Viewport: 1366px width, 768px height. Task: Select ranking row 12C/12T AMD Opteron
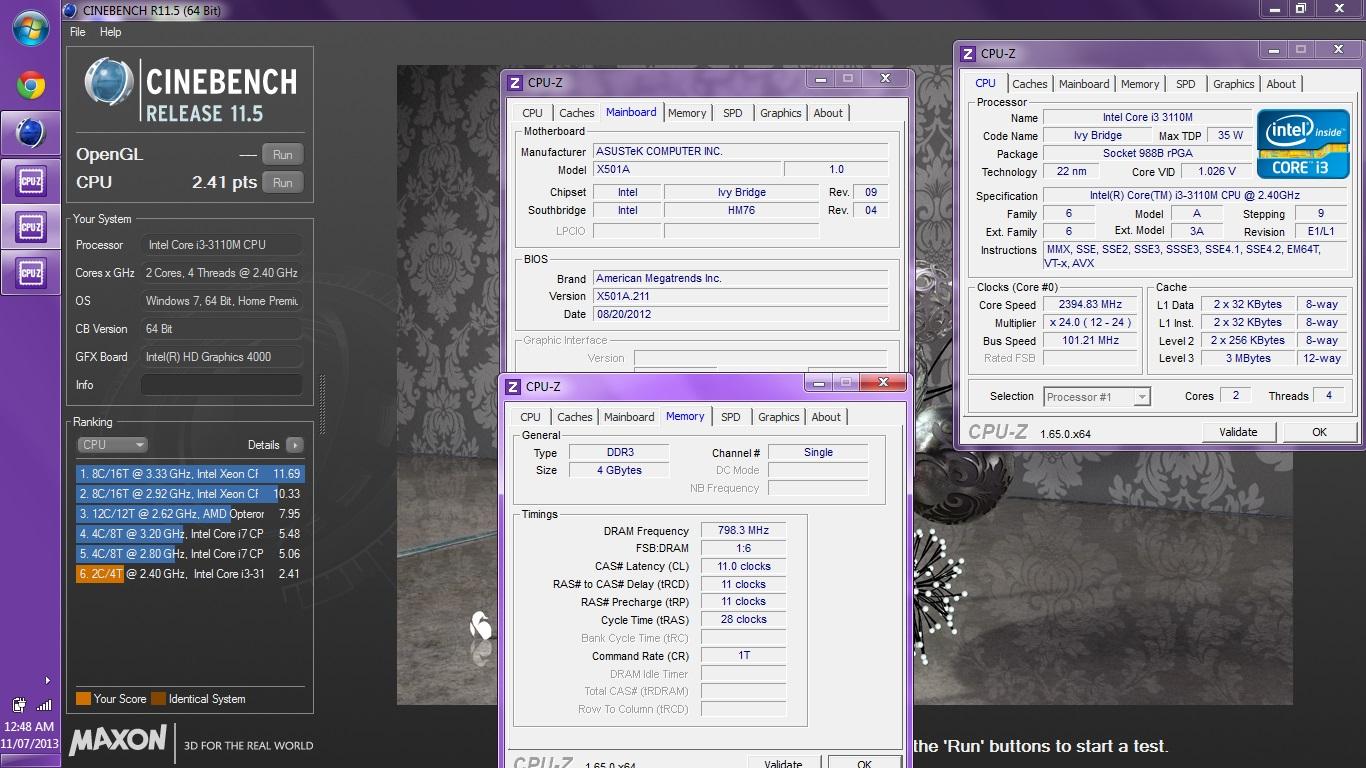click(189, 514)
